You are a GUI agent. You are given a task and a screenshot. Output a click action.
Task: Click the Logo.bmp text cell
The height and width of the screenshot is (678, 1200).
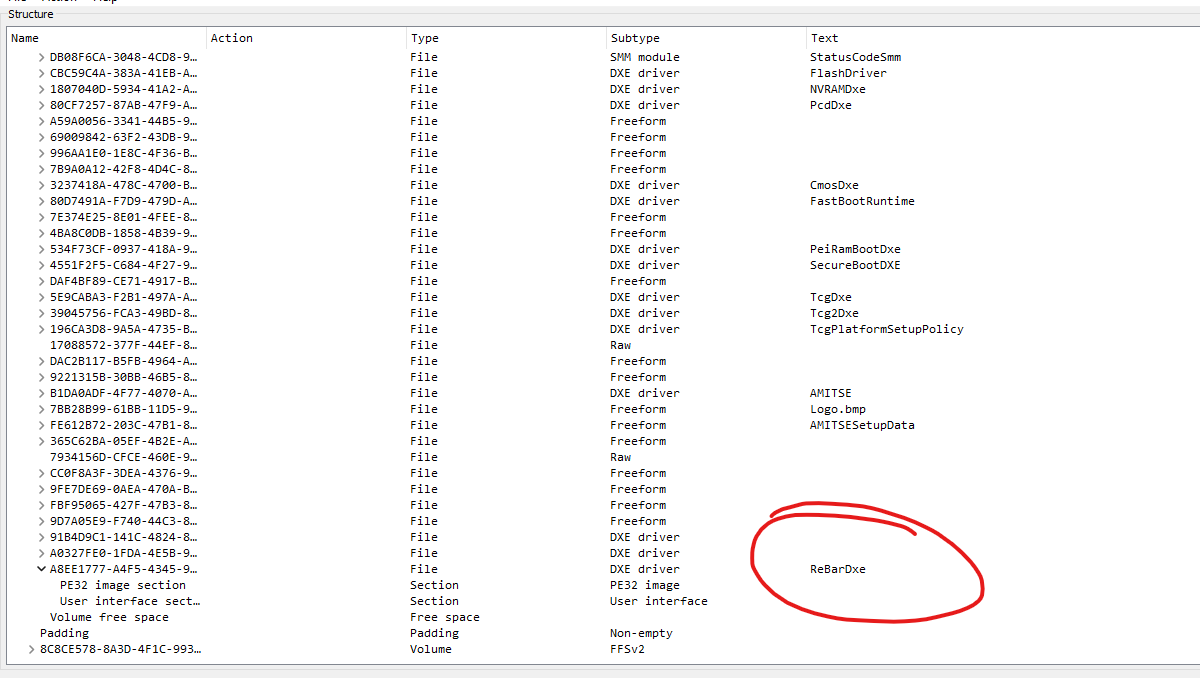[838, 409]
